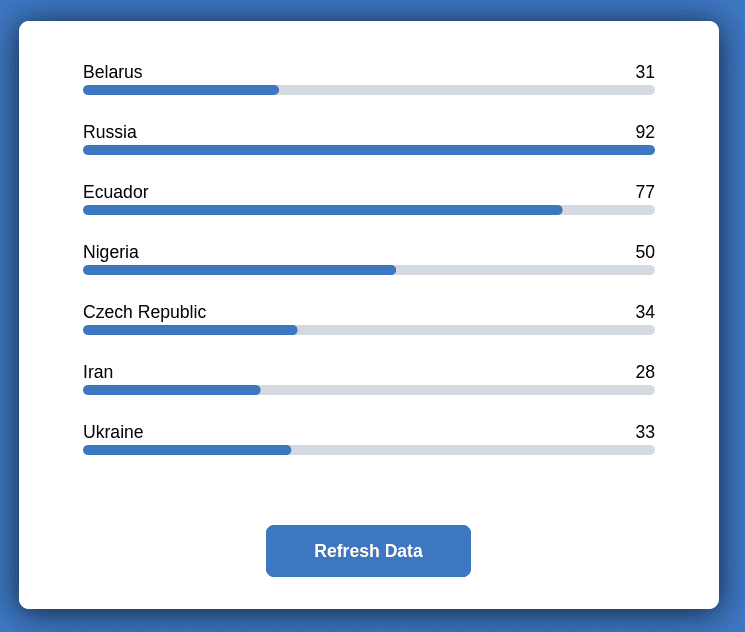Click the Refresh Data button
The image size is (745, 632).
[368, 551]
